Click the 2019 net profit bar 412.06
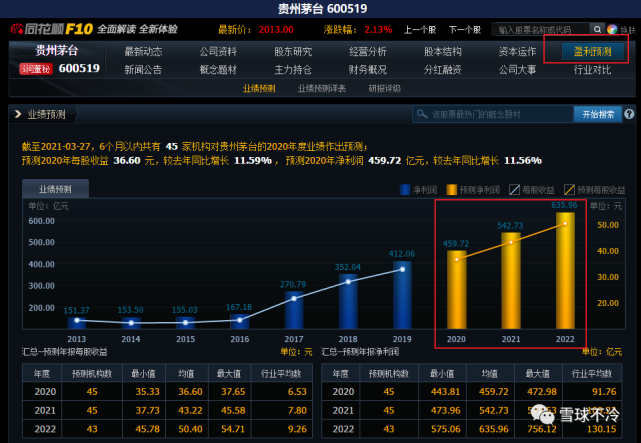Screen dimensions: 641x443 [402, 295]
